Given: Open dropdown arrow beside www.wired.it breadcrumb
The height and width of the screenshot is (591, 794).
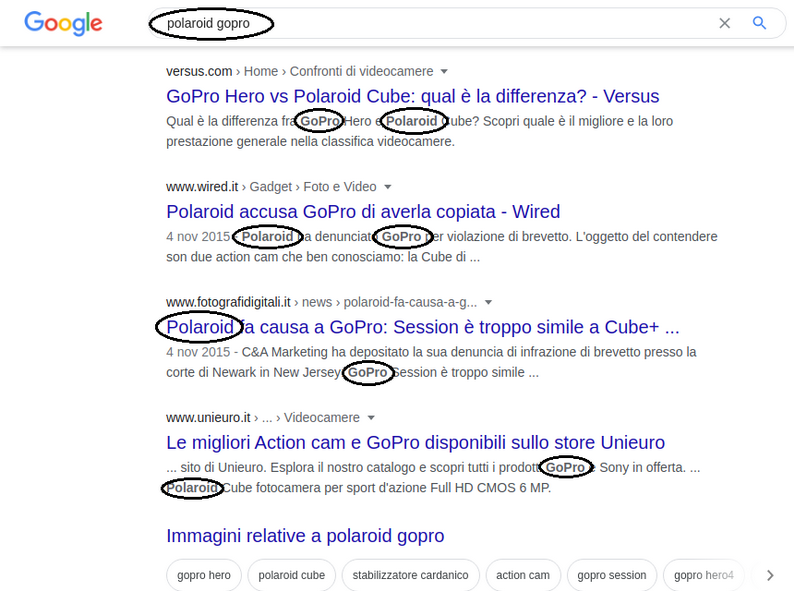Looking at the screenshot, I should 388,187.
